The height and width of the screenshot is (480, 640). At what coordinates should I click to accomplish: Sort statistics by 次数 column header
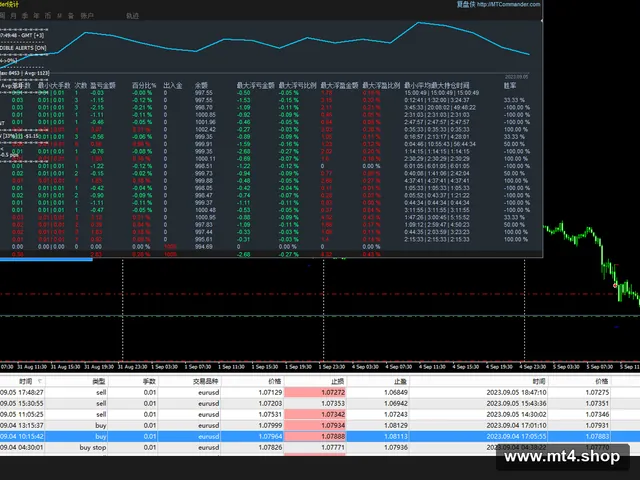80,86
